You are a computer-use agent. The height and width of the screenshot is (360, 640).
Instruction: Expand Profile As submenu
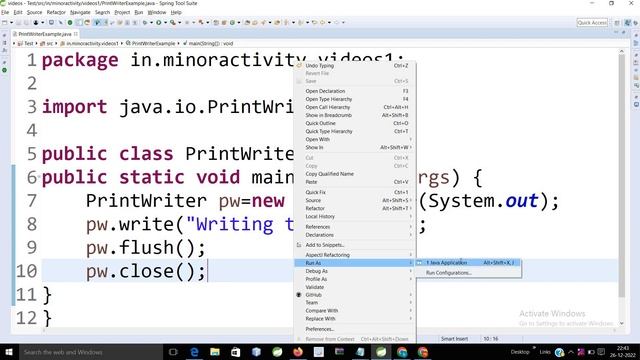(355, 279)
